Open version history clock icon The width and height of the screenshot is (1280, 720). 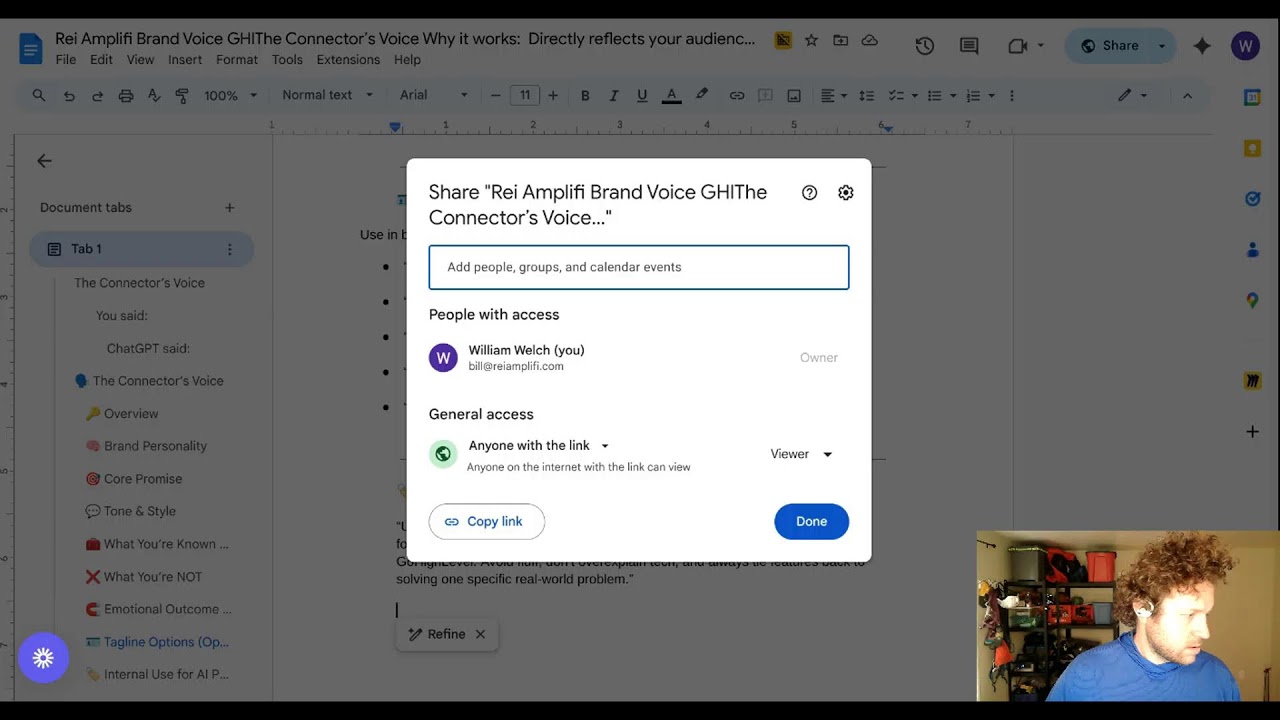point(925,46)
